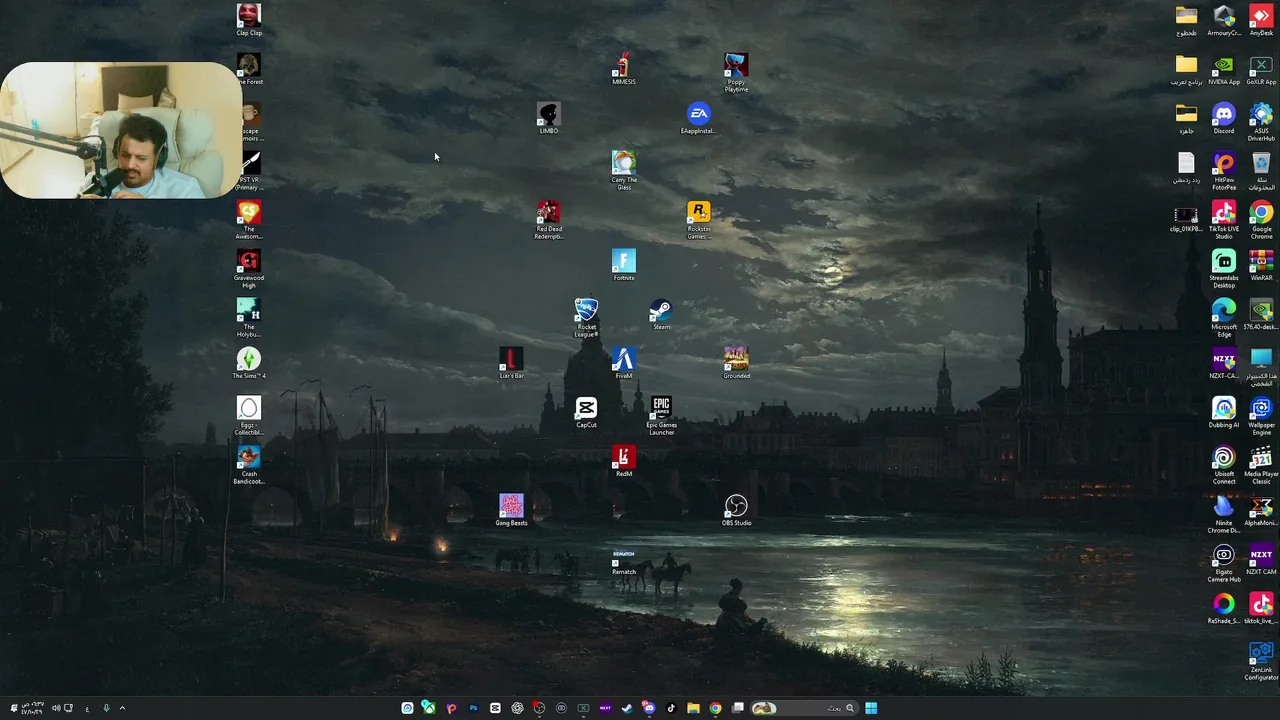The height and width of the screenshot is (720, 1280).
Task: Open Media Player Classic icon
Action: 1261,464
